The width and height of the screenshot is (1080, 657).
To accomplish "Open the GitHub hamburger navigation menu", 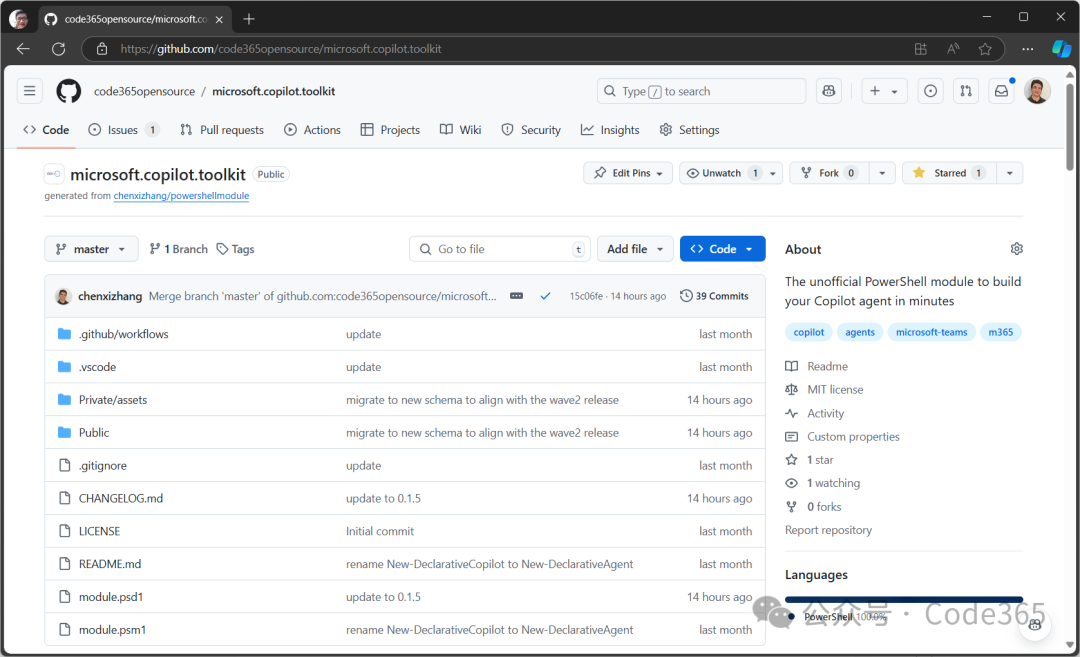I will pyautogui.click(x=30, y=91).
